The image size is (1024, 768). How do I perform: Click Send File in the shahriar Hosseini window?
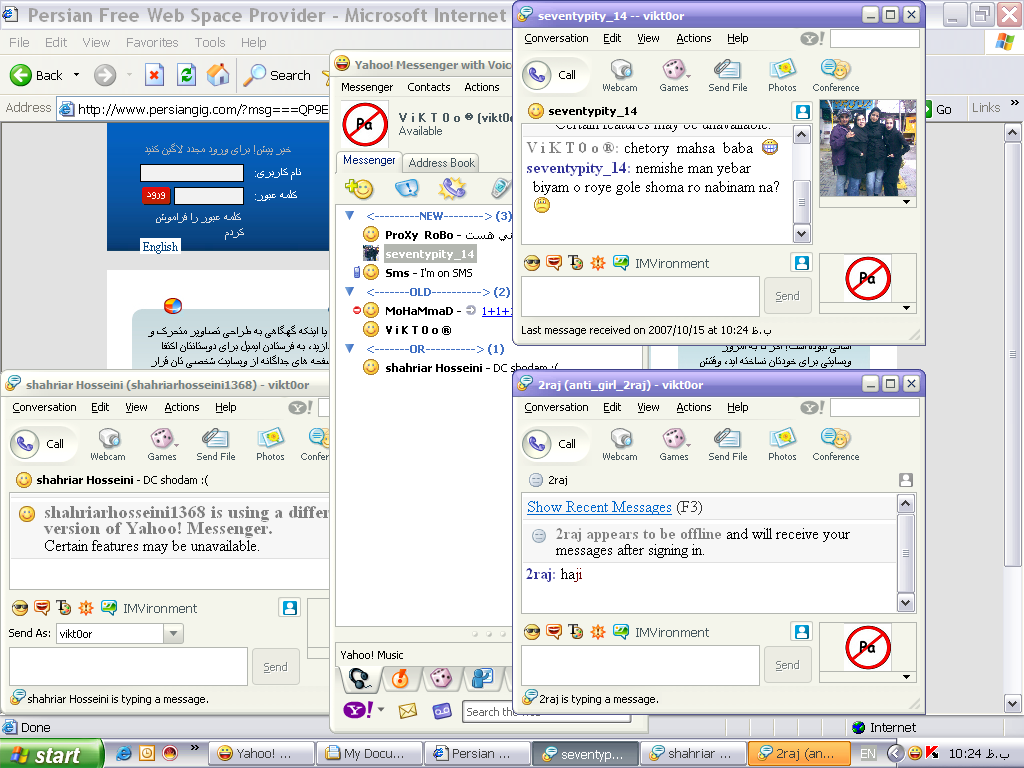pos(216,445)
